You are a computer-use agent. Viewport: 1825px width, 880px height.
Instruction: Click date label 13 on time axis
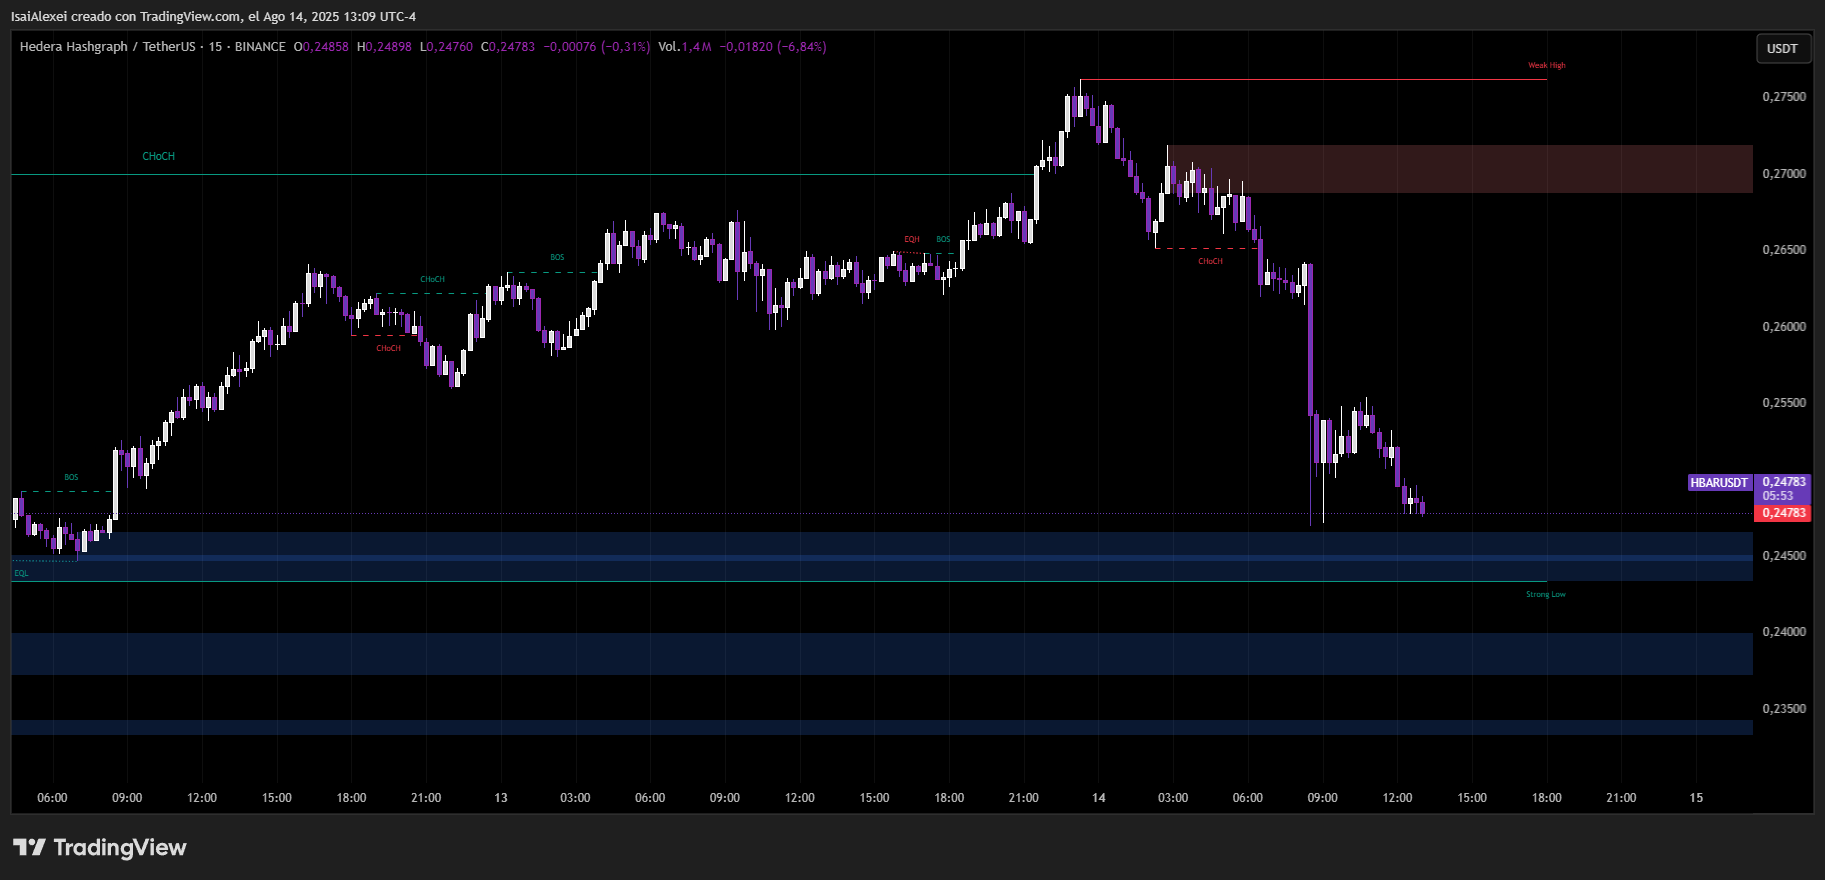(500, 798)
